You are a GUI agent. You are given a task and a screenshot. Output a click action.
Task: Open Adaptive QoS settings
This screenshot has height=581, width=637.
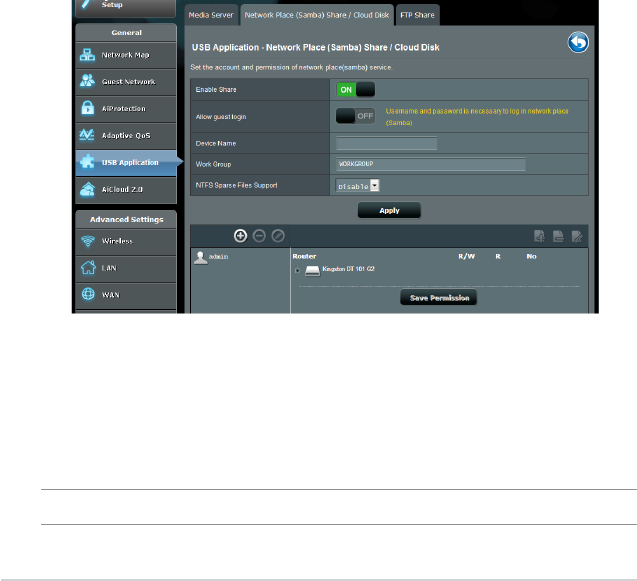(126, 135)
